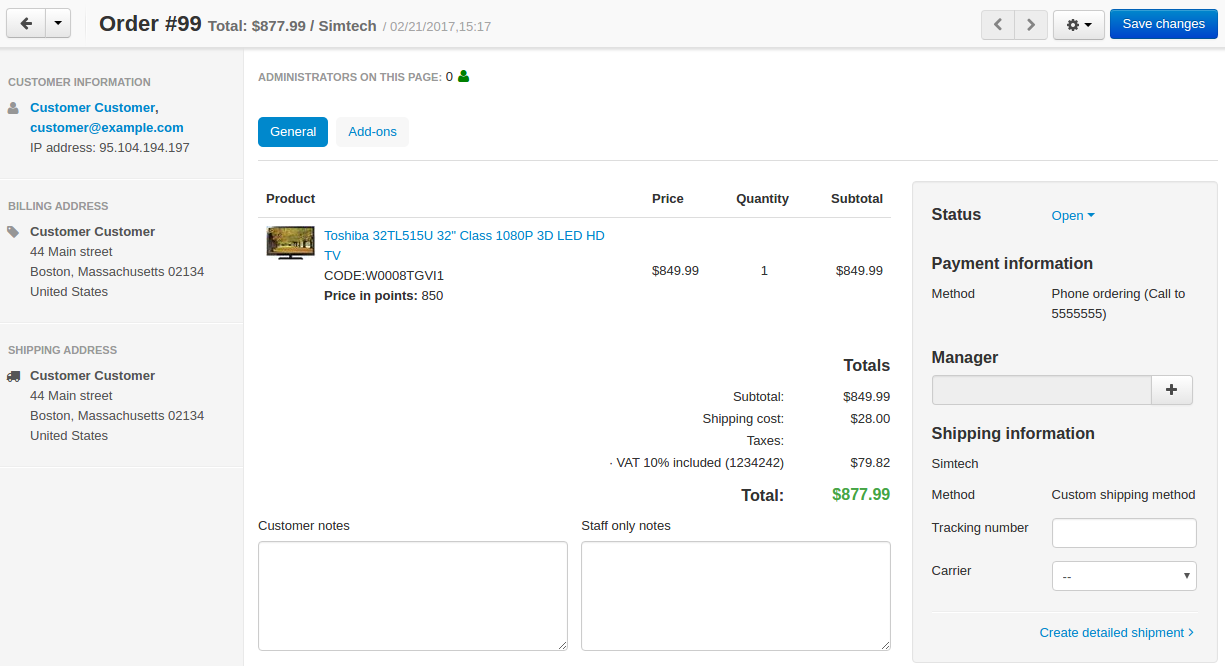Open the Carrier select dropdown
Screen dimensions: 1225x666
(1124, 576)
